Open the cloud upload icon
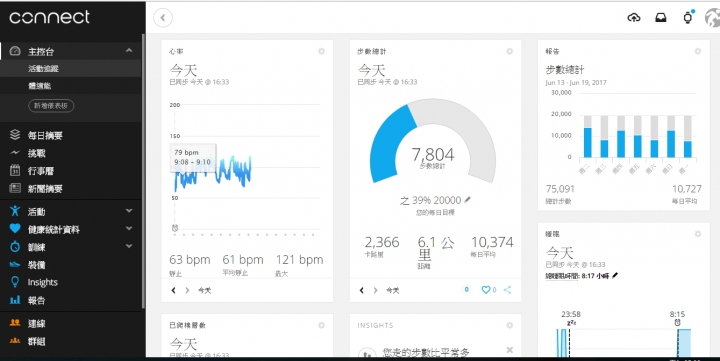 [634, 18]
